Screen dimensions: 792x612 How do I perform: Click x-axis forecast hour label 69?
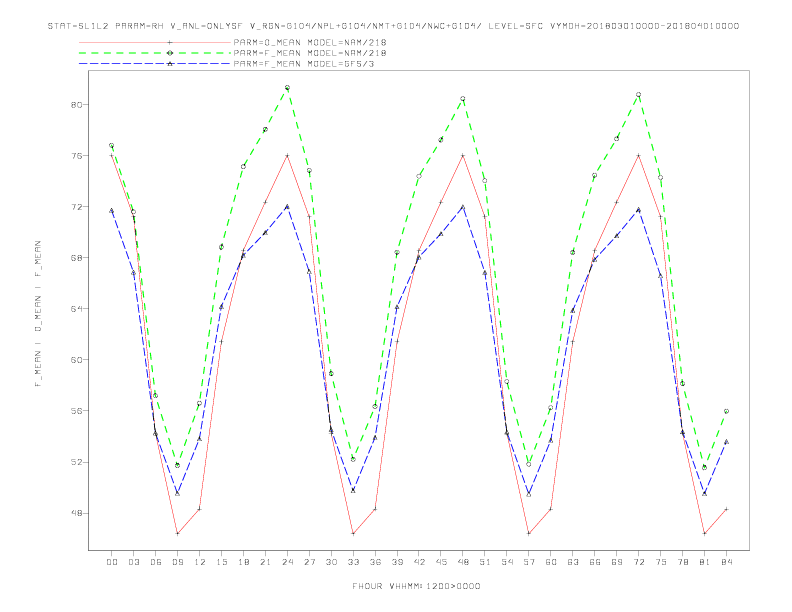(x=617, y=562)
